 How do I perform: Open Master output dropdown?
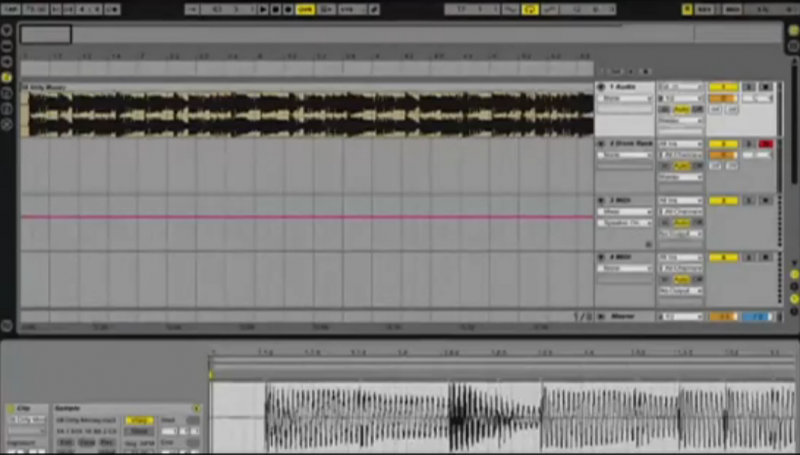[x=680, y=317]
